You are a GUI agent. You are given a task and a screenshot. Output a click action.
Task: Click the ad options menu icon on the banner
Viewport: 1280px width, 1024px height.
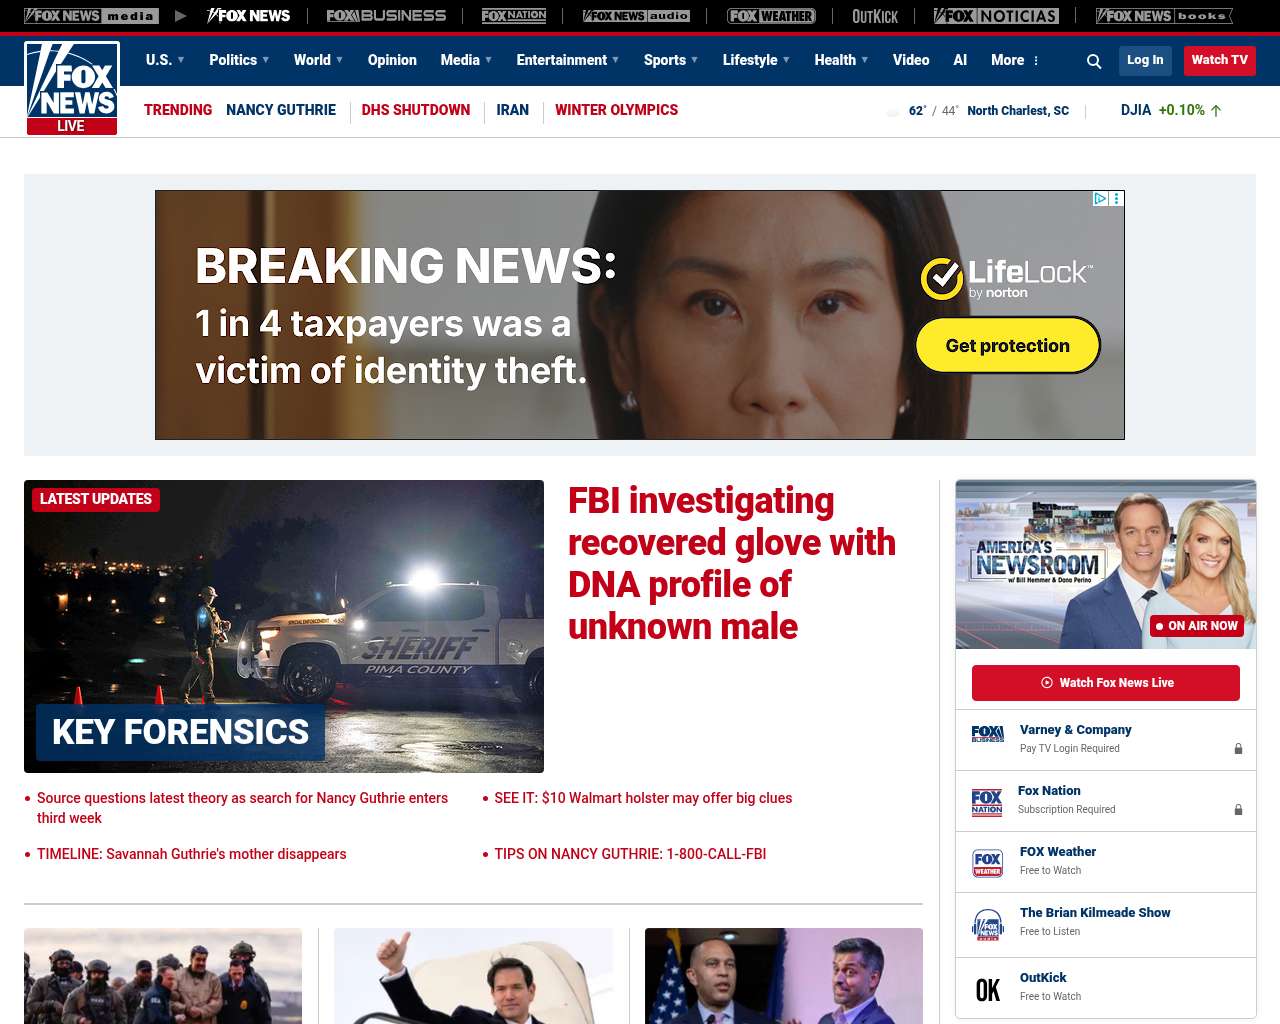pos(1117,198)
